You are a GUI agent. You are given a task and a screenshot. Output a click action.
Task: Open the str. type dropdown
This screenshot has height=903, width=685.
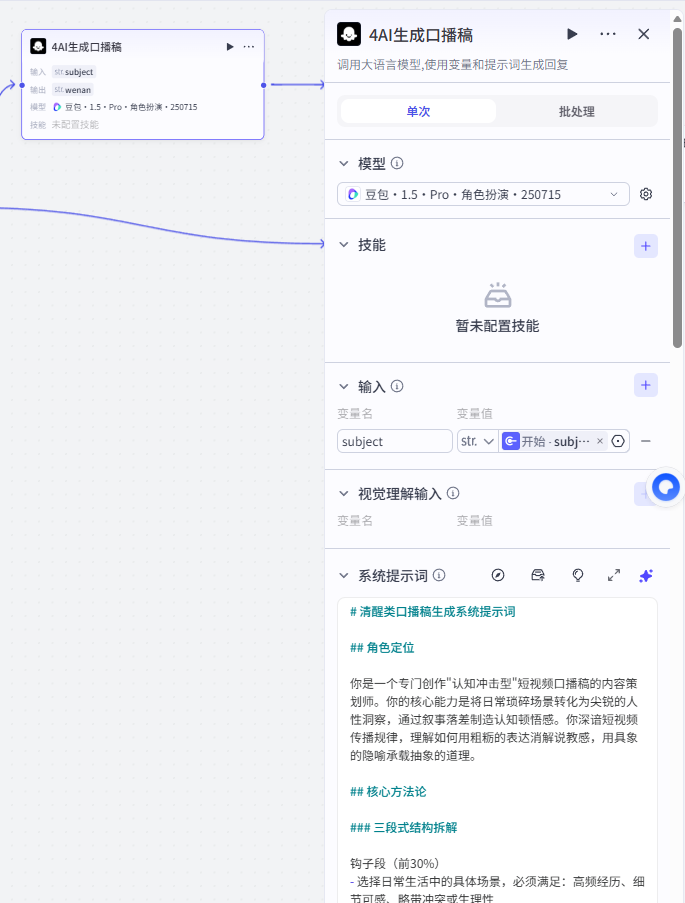click(478, 441)
